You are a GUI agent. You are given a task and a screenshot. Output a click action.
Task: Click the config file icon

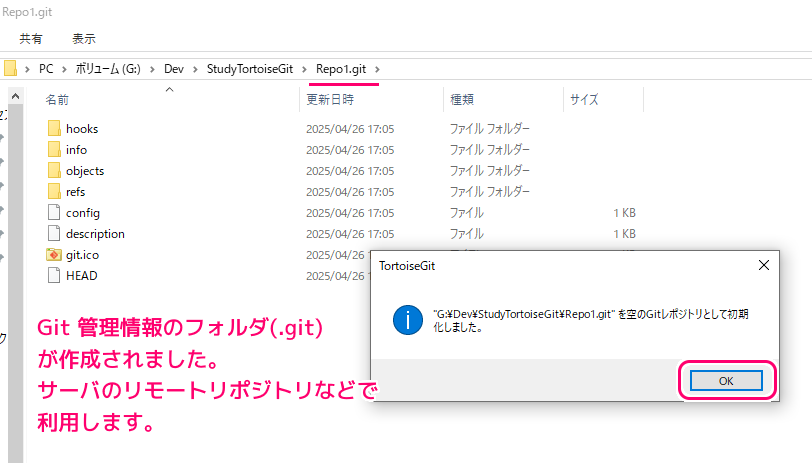point(54,212)
